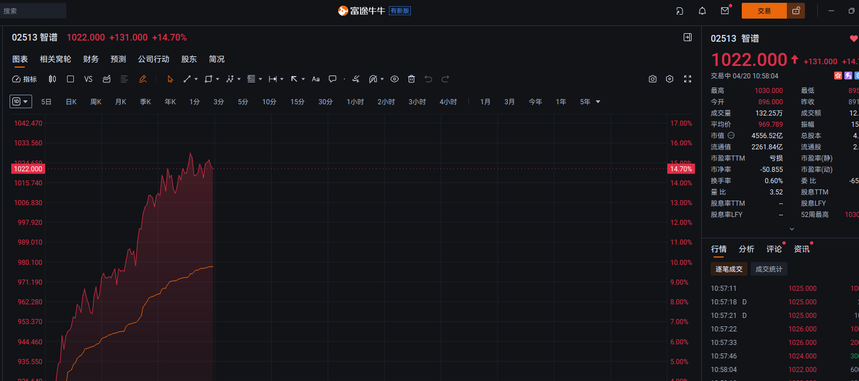859x381 pixels.
Task: Open chart settings hexagon icon
Action: click(x=669, y=79)
